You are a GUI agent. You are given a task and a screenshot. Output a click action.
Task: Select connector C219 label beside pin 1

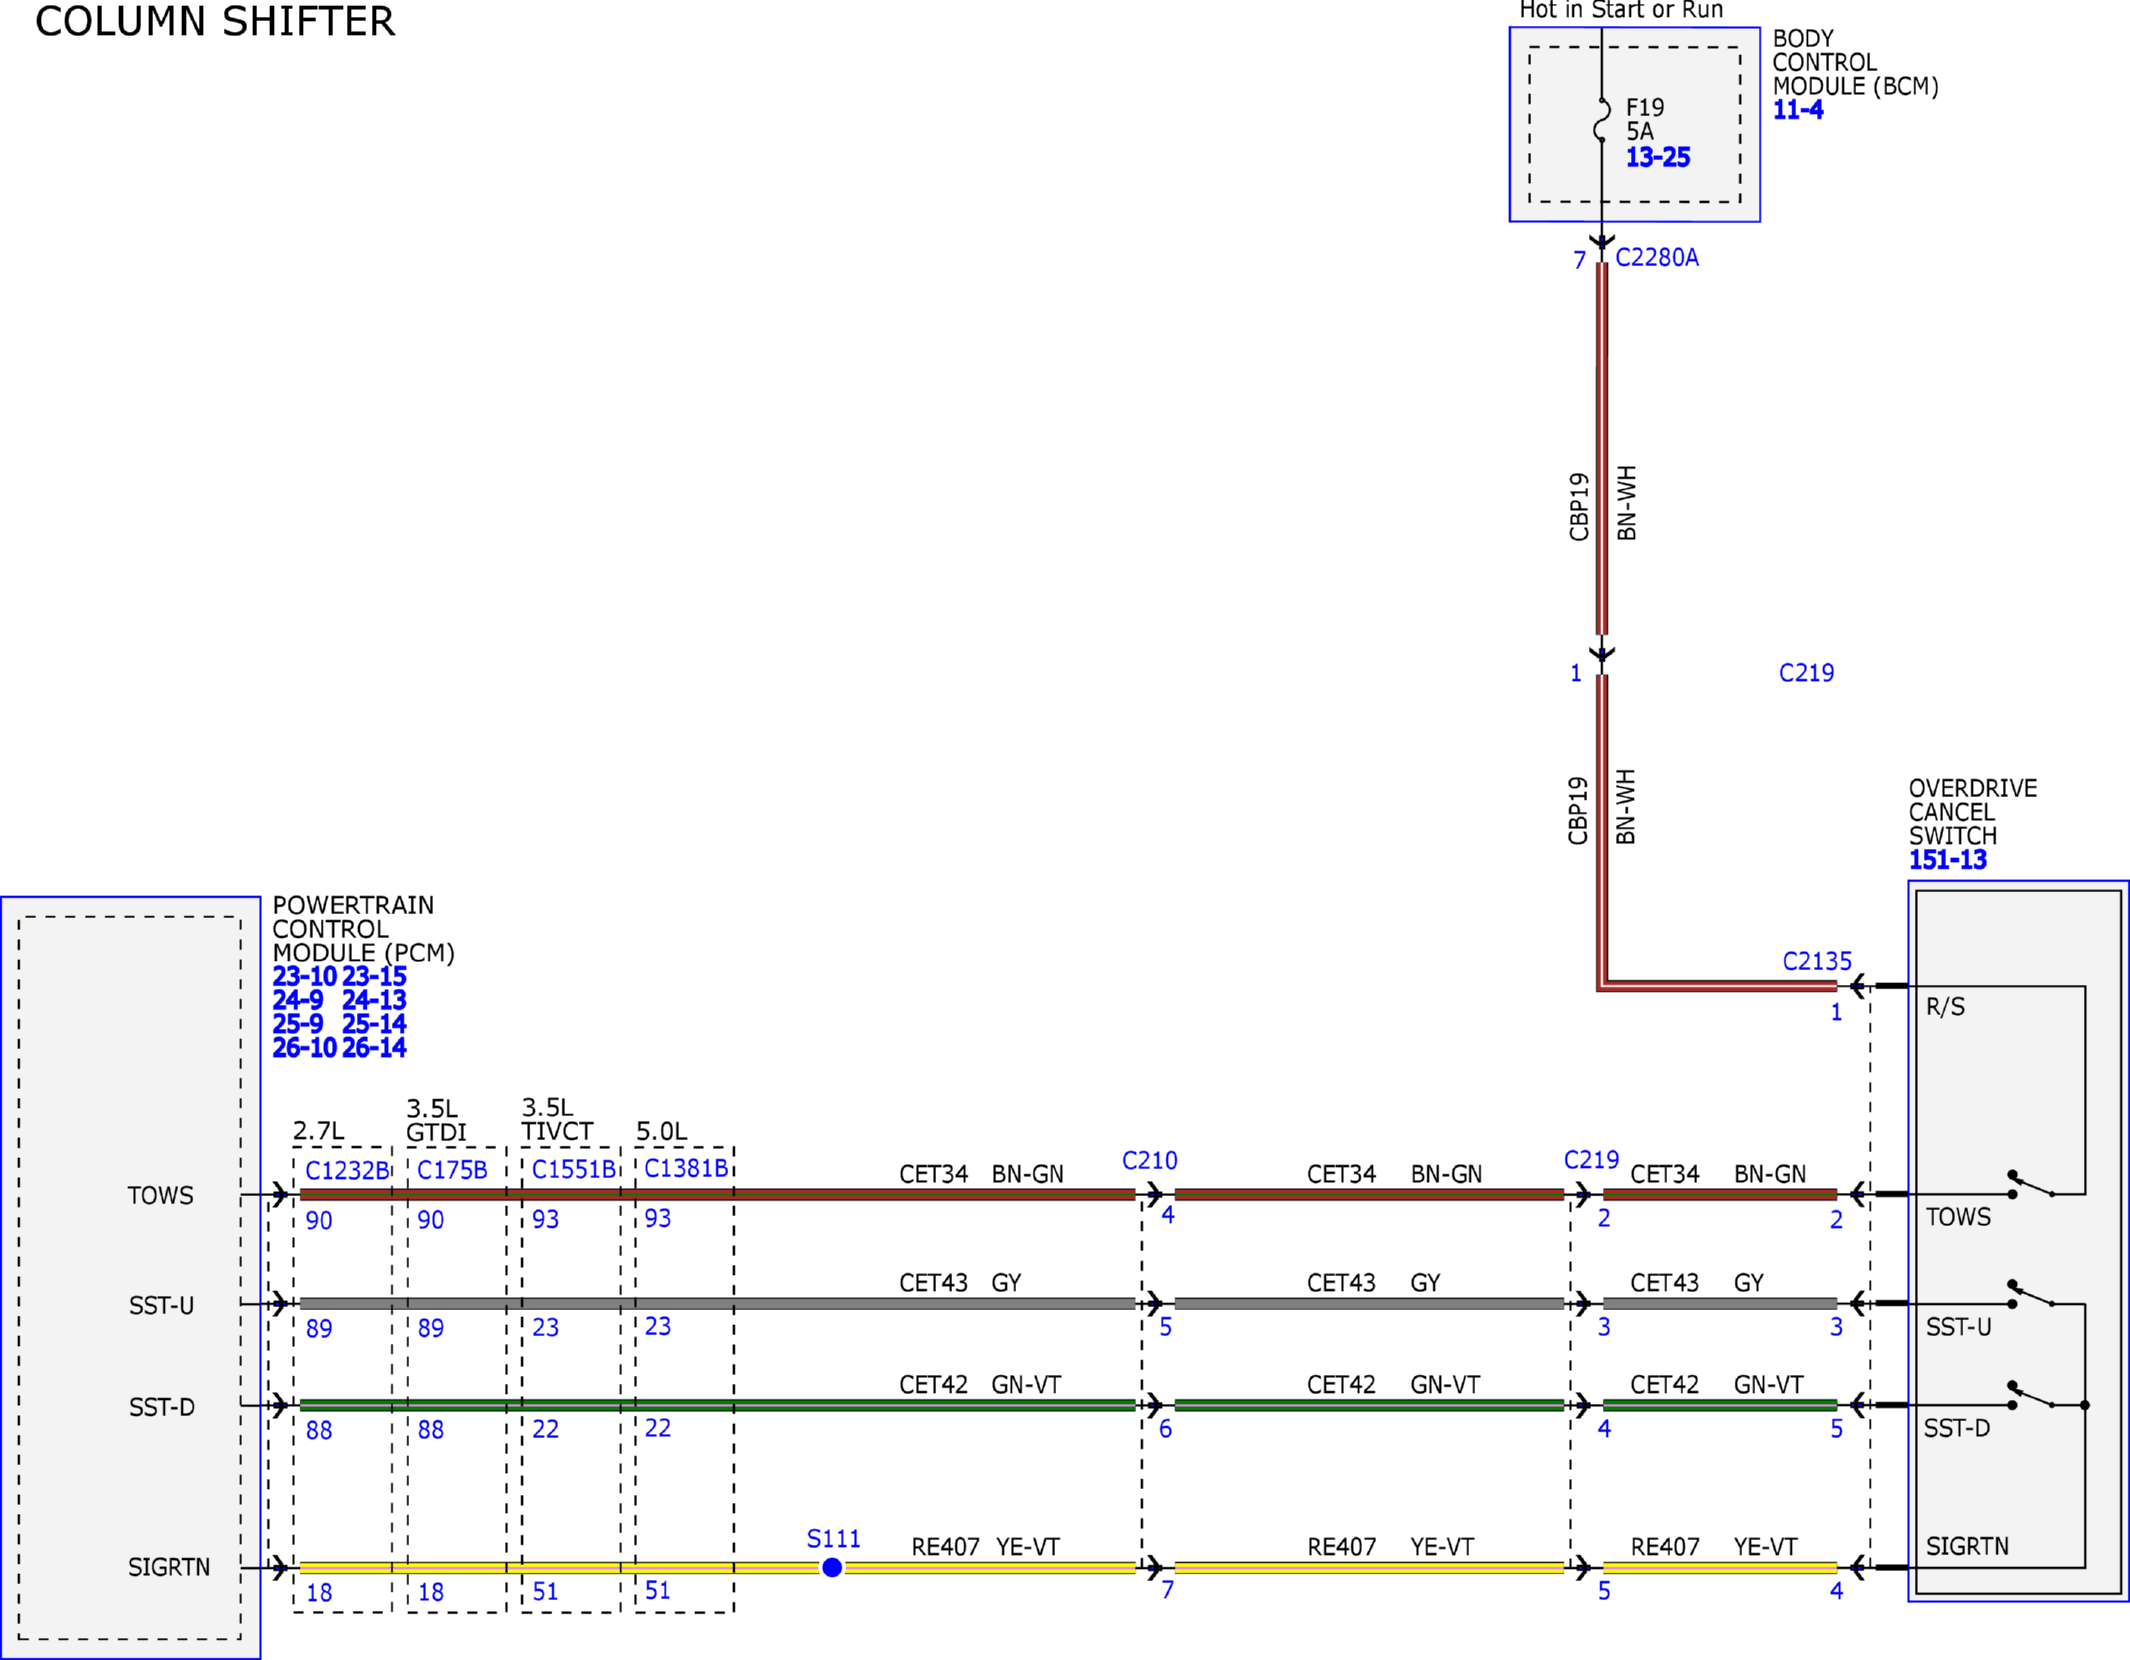pos(1806,673)
